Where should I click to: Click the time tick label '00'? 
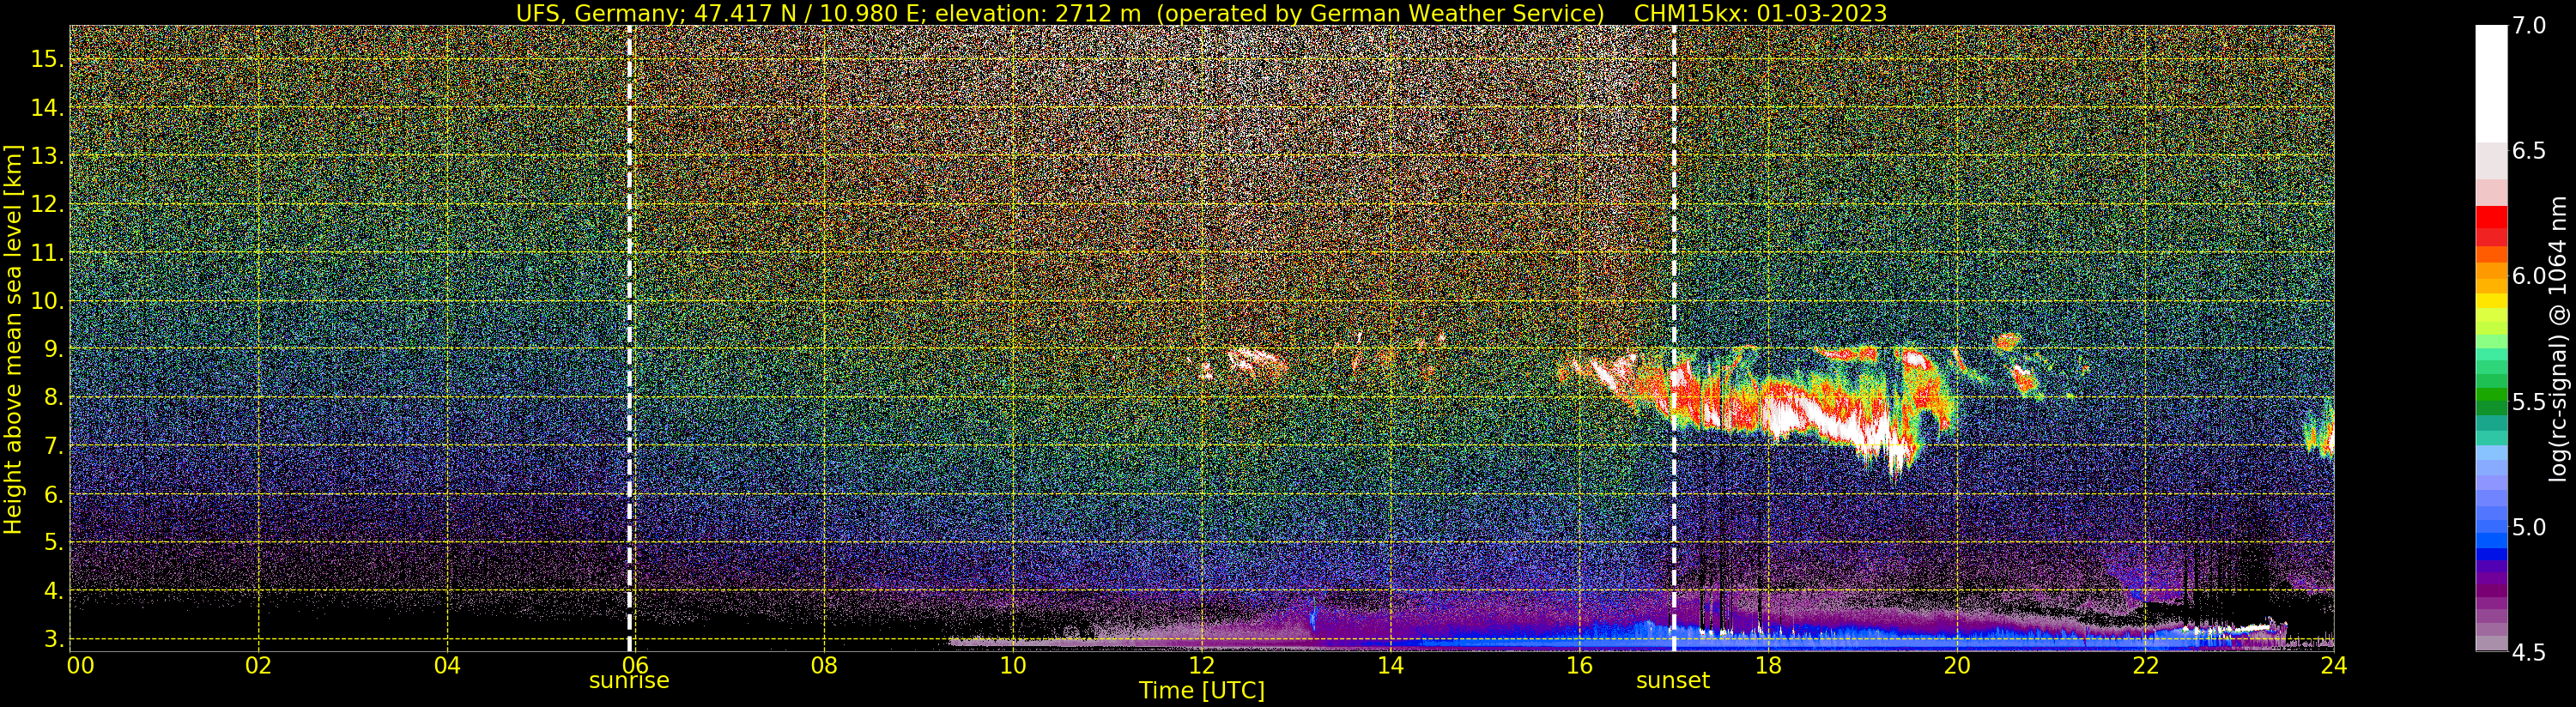pyautogui.click(x=81, y=665)
